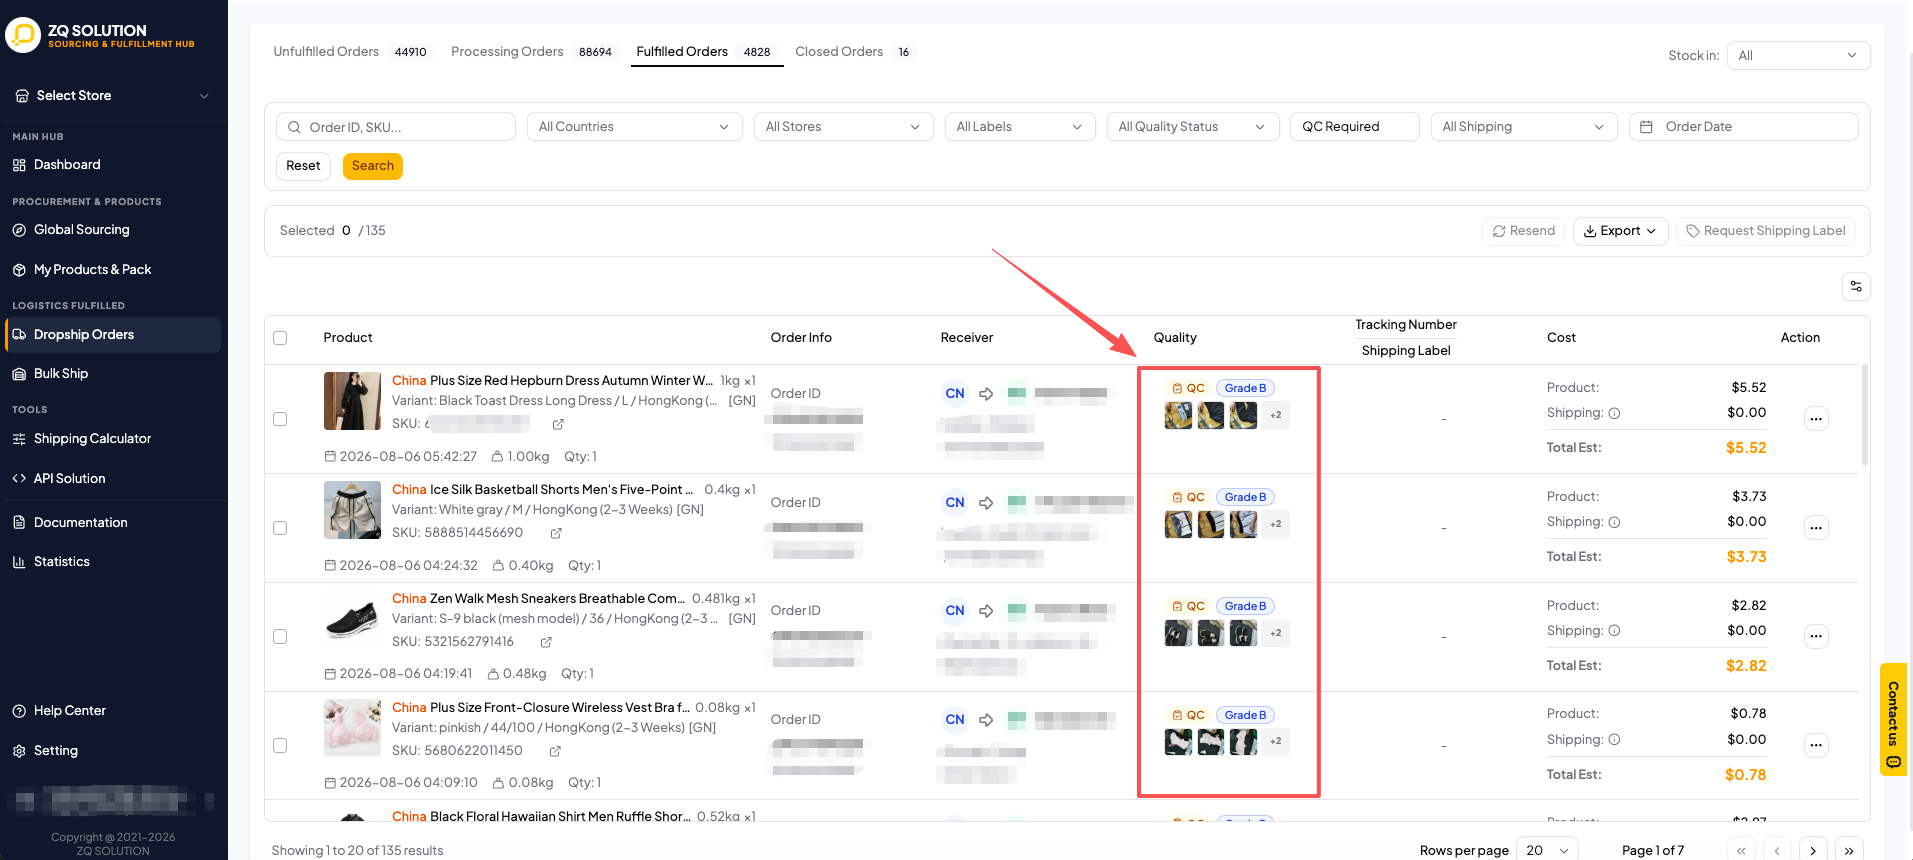Click shipping info icon in $5.52 row
Screen dimensions: 1913x860
click(x=1614, y=413)
